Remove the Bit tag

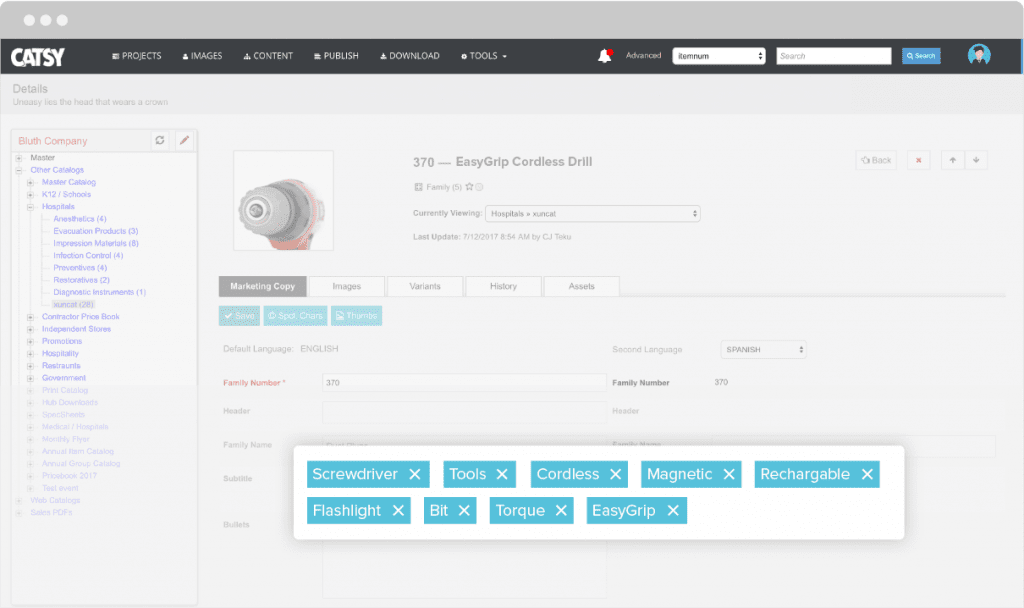464,511
